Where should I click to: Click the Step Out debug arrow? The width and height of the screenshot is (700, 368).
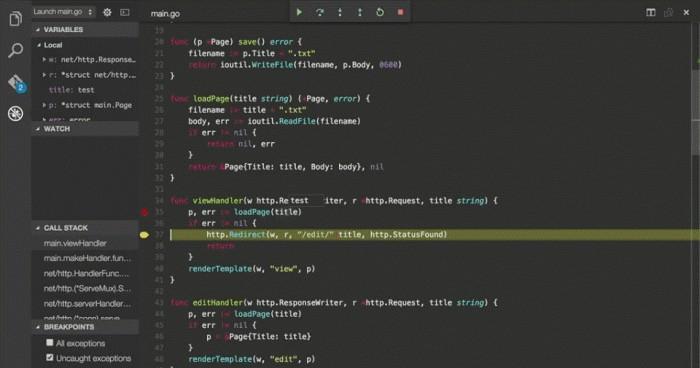pyautogui.click(x=360, y=13)
